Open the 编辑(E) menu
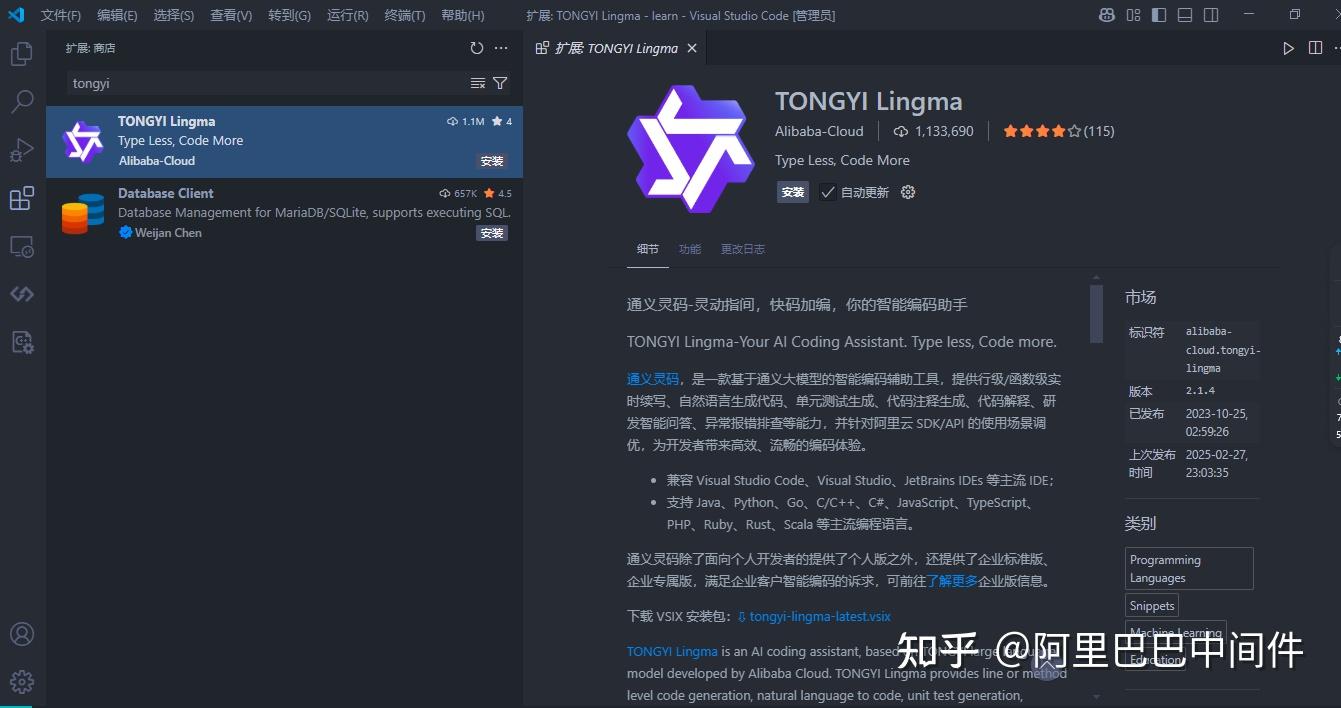This screenshot has height=708, width=1341. tap(117, 15)
